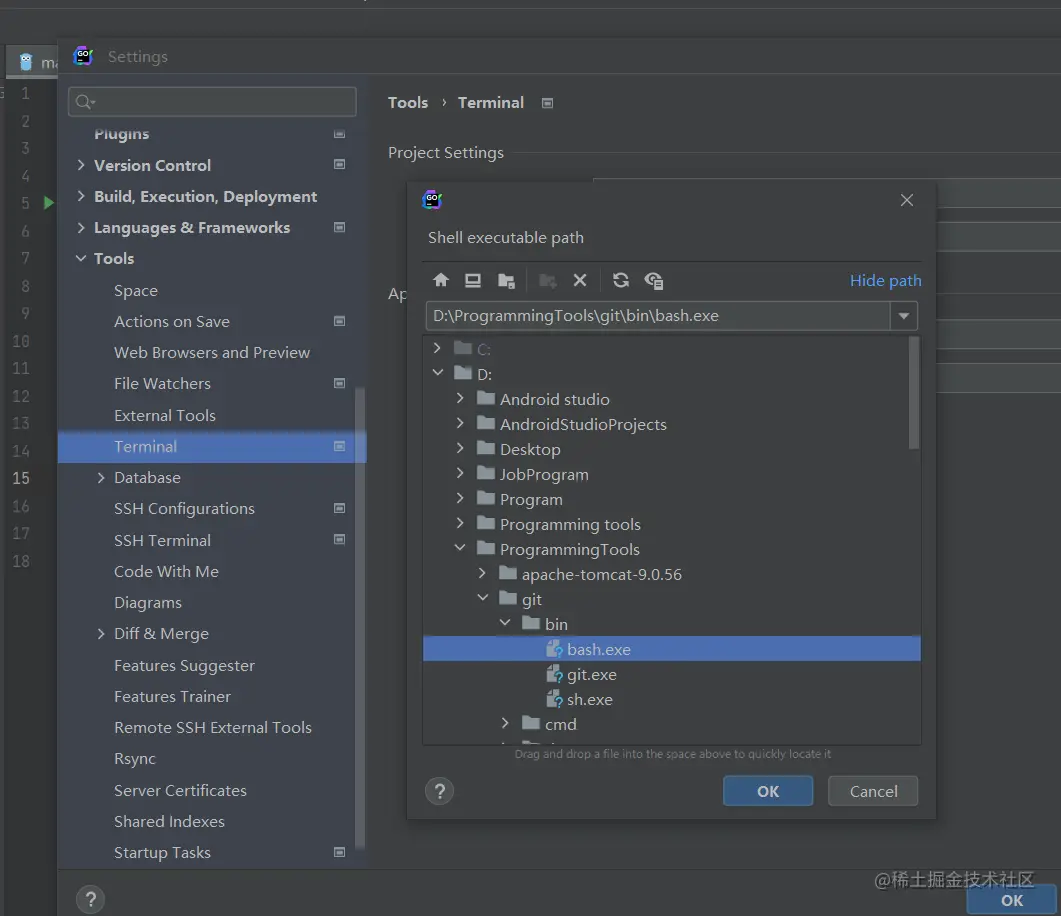Open Web Browsers and Preview settings
The width and height of the screenshot is (1061, 916).
tap(212, 352)
